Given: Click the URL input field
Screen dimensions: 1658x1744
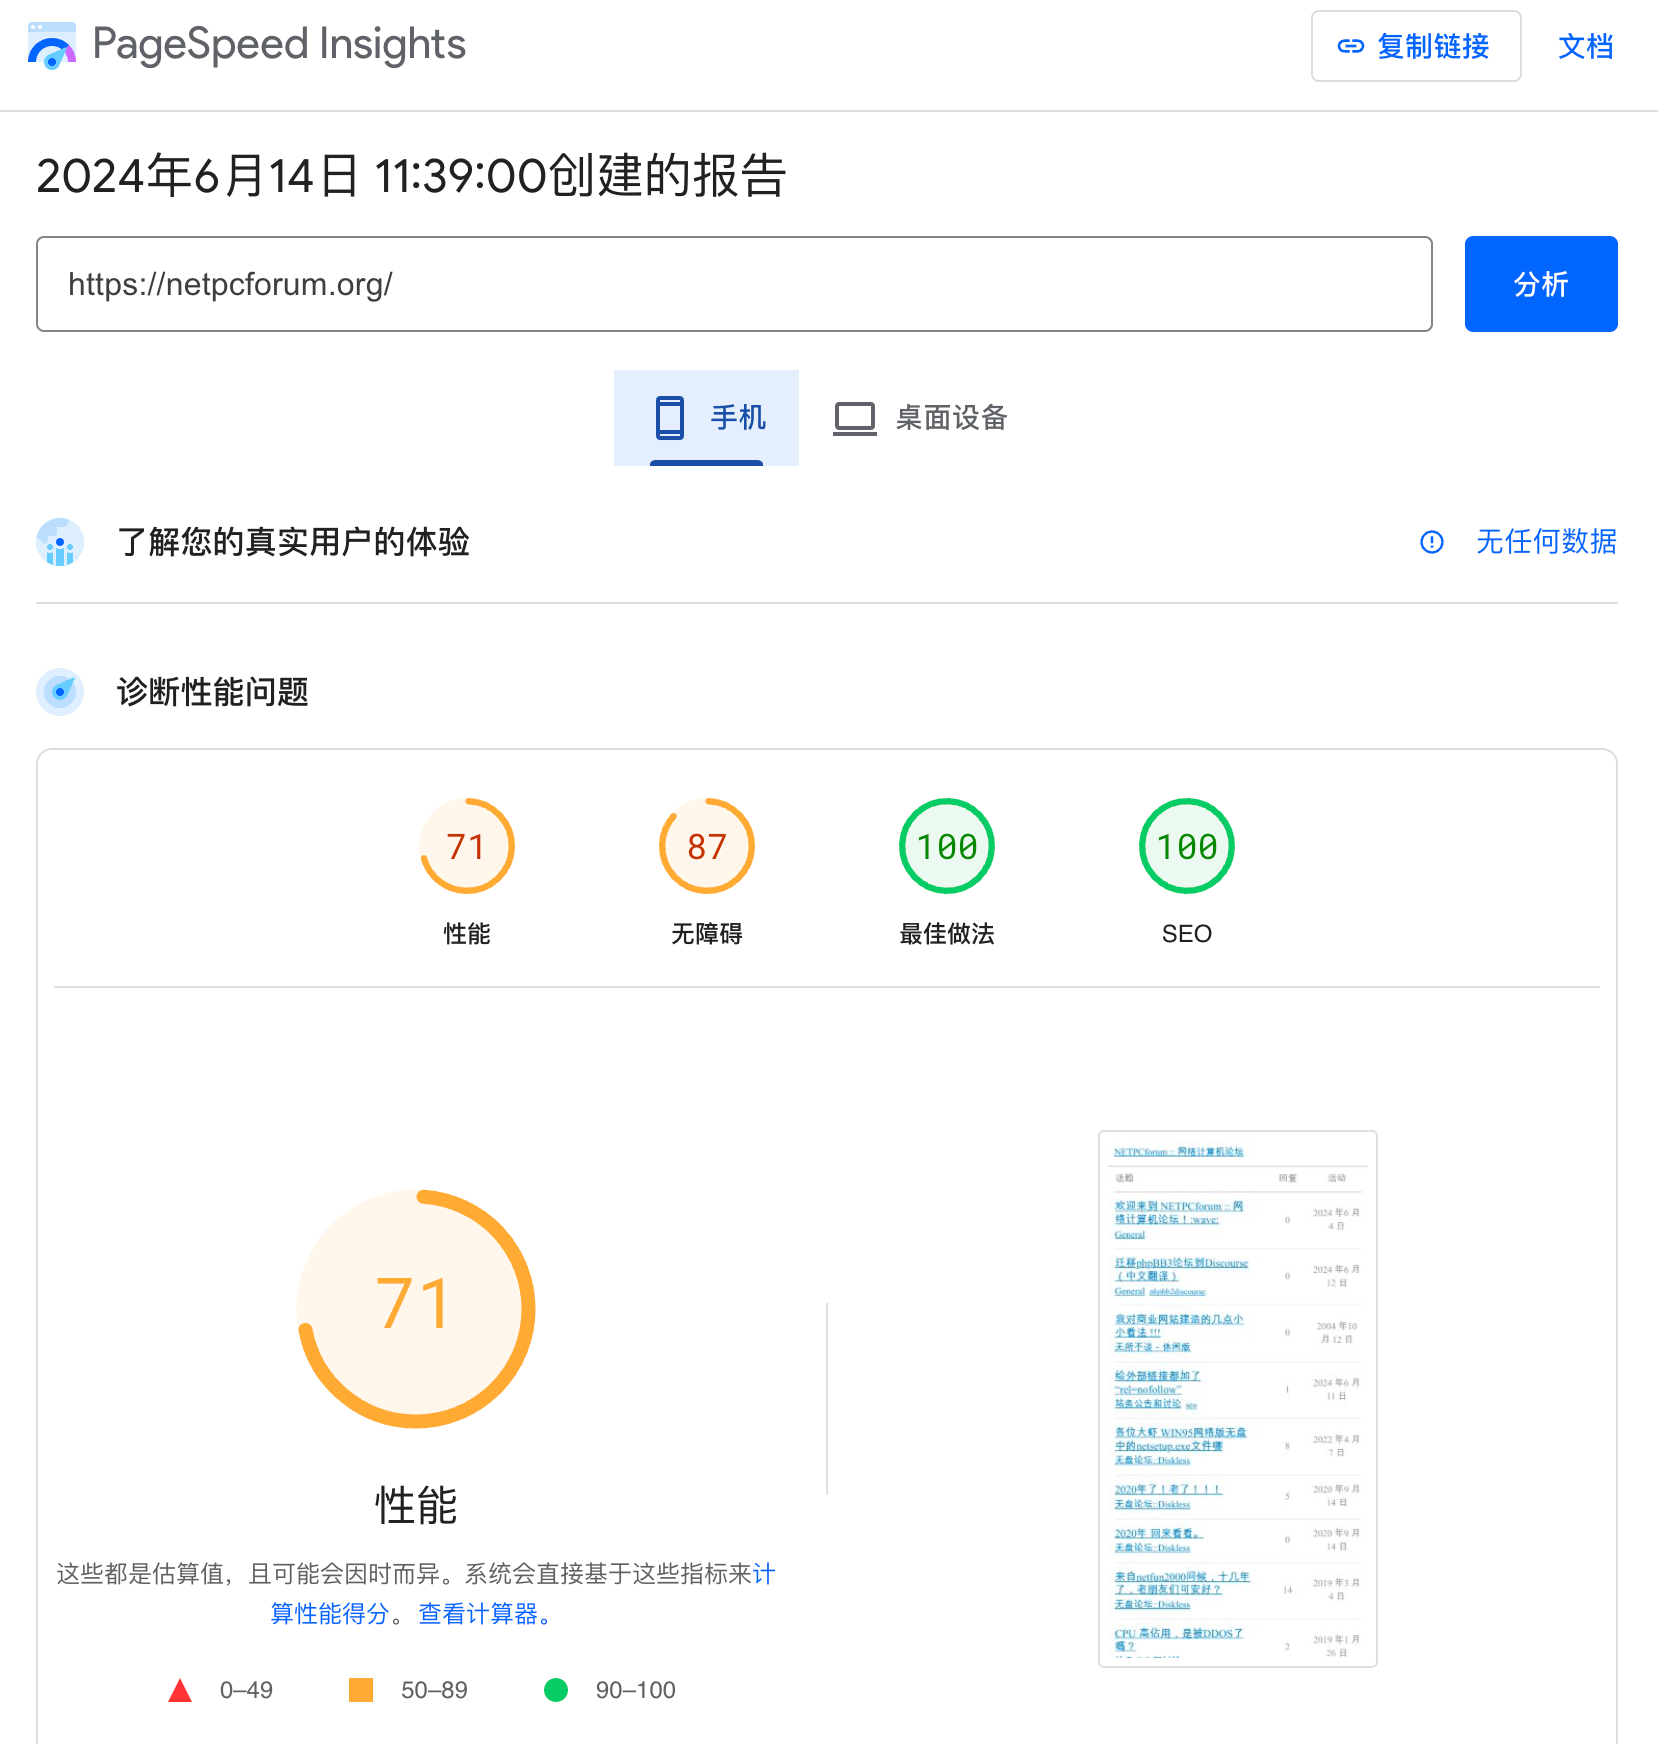Looking at the screenshot, I should pos(734,284).
